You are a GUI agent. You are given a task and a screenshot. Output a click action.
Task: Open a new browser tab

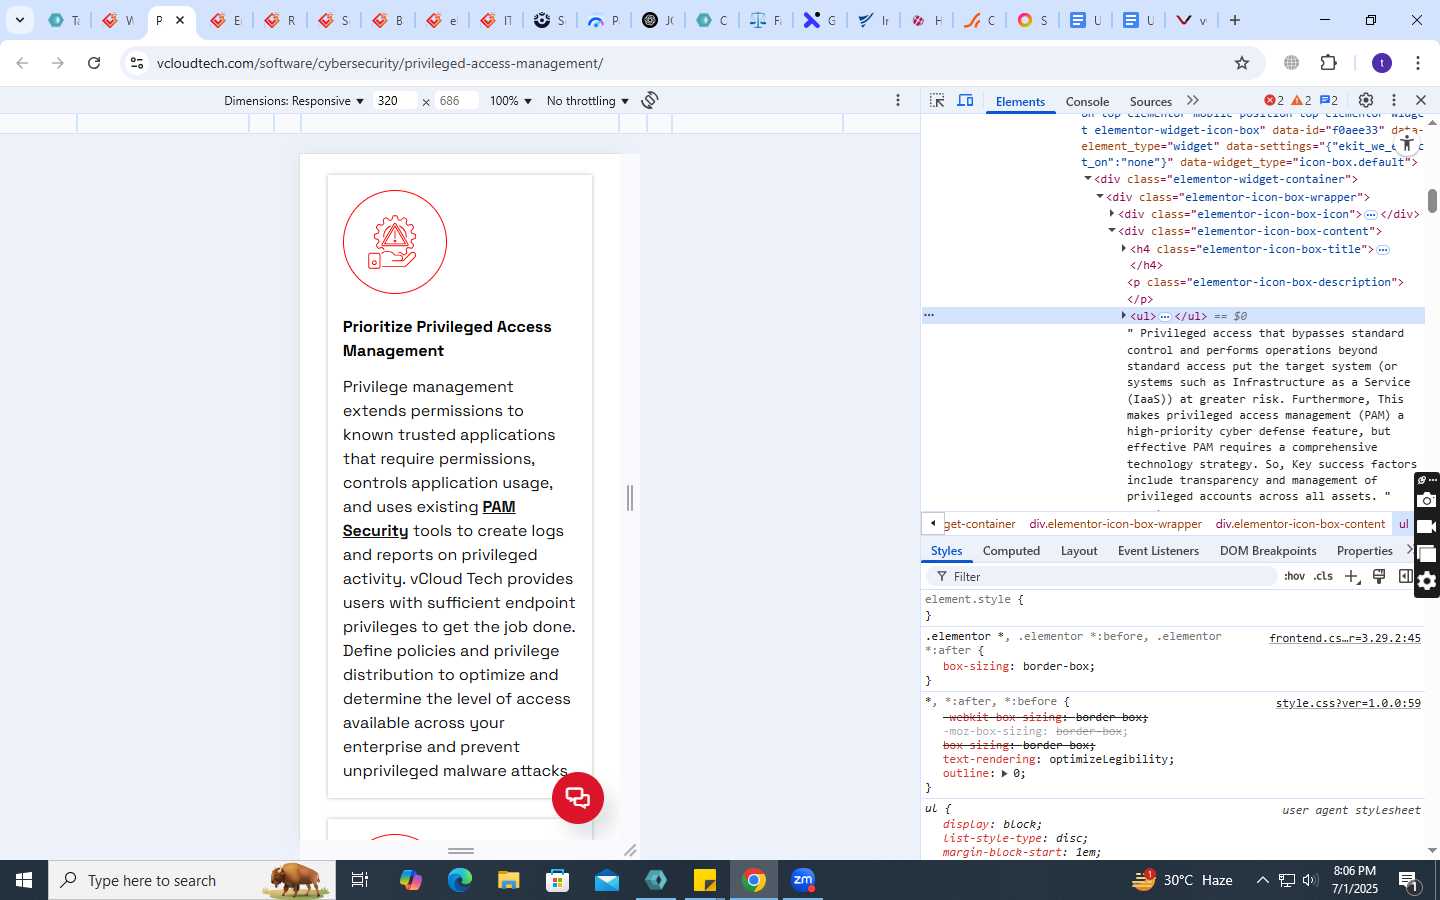click(x=1235, y=20)
